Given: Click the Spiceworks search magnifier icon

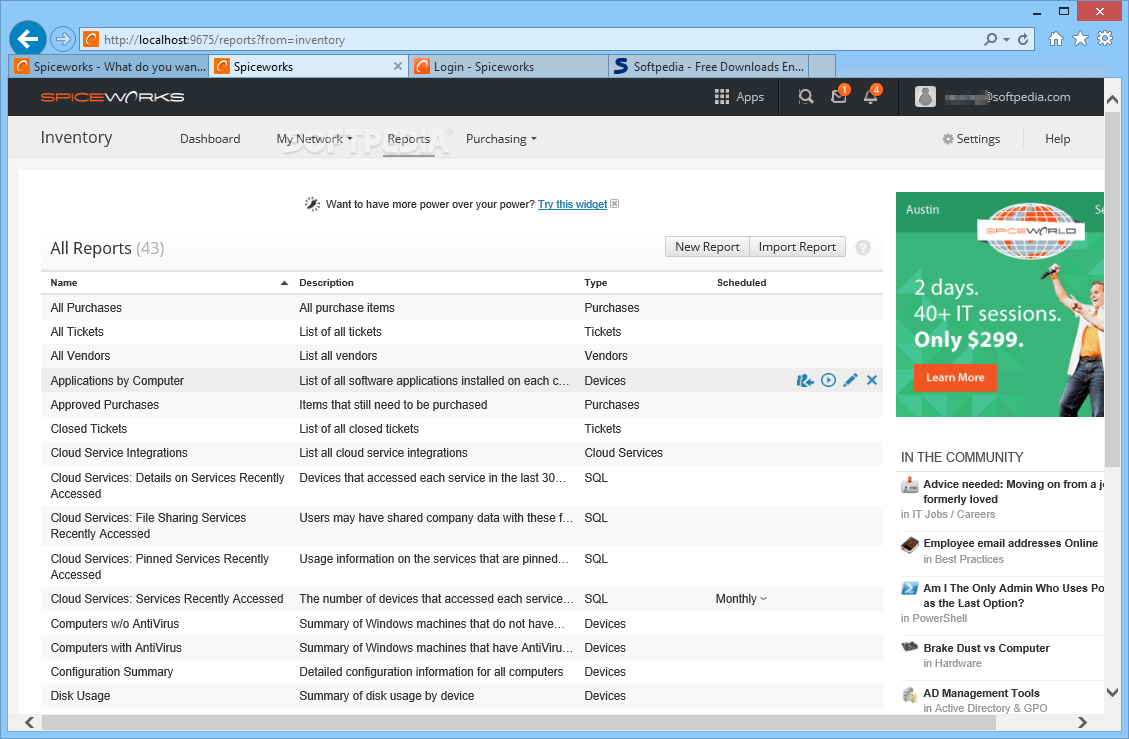Looking at the screenshot, I should 806,97.
